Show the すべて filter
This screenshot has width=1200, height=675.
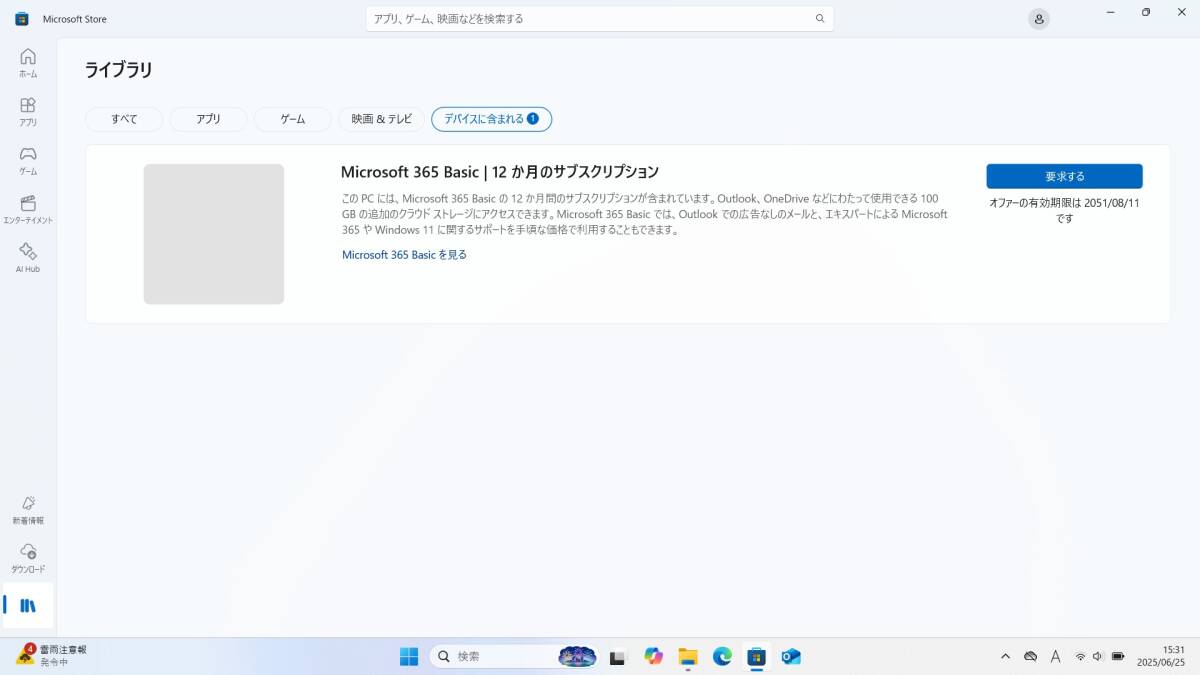coord(124,119)
